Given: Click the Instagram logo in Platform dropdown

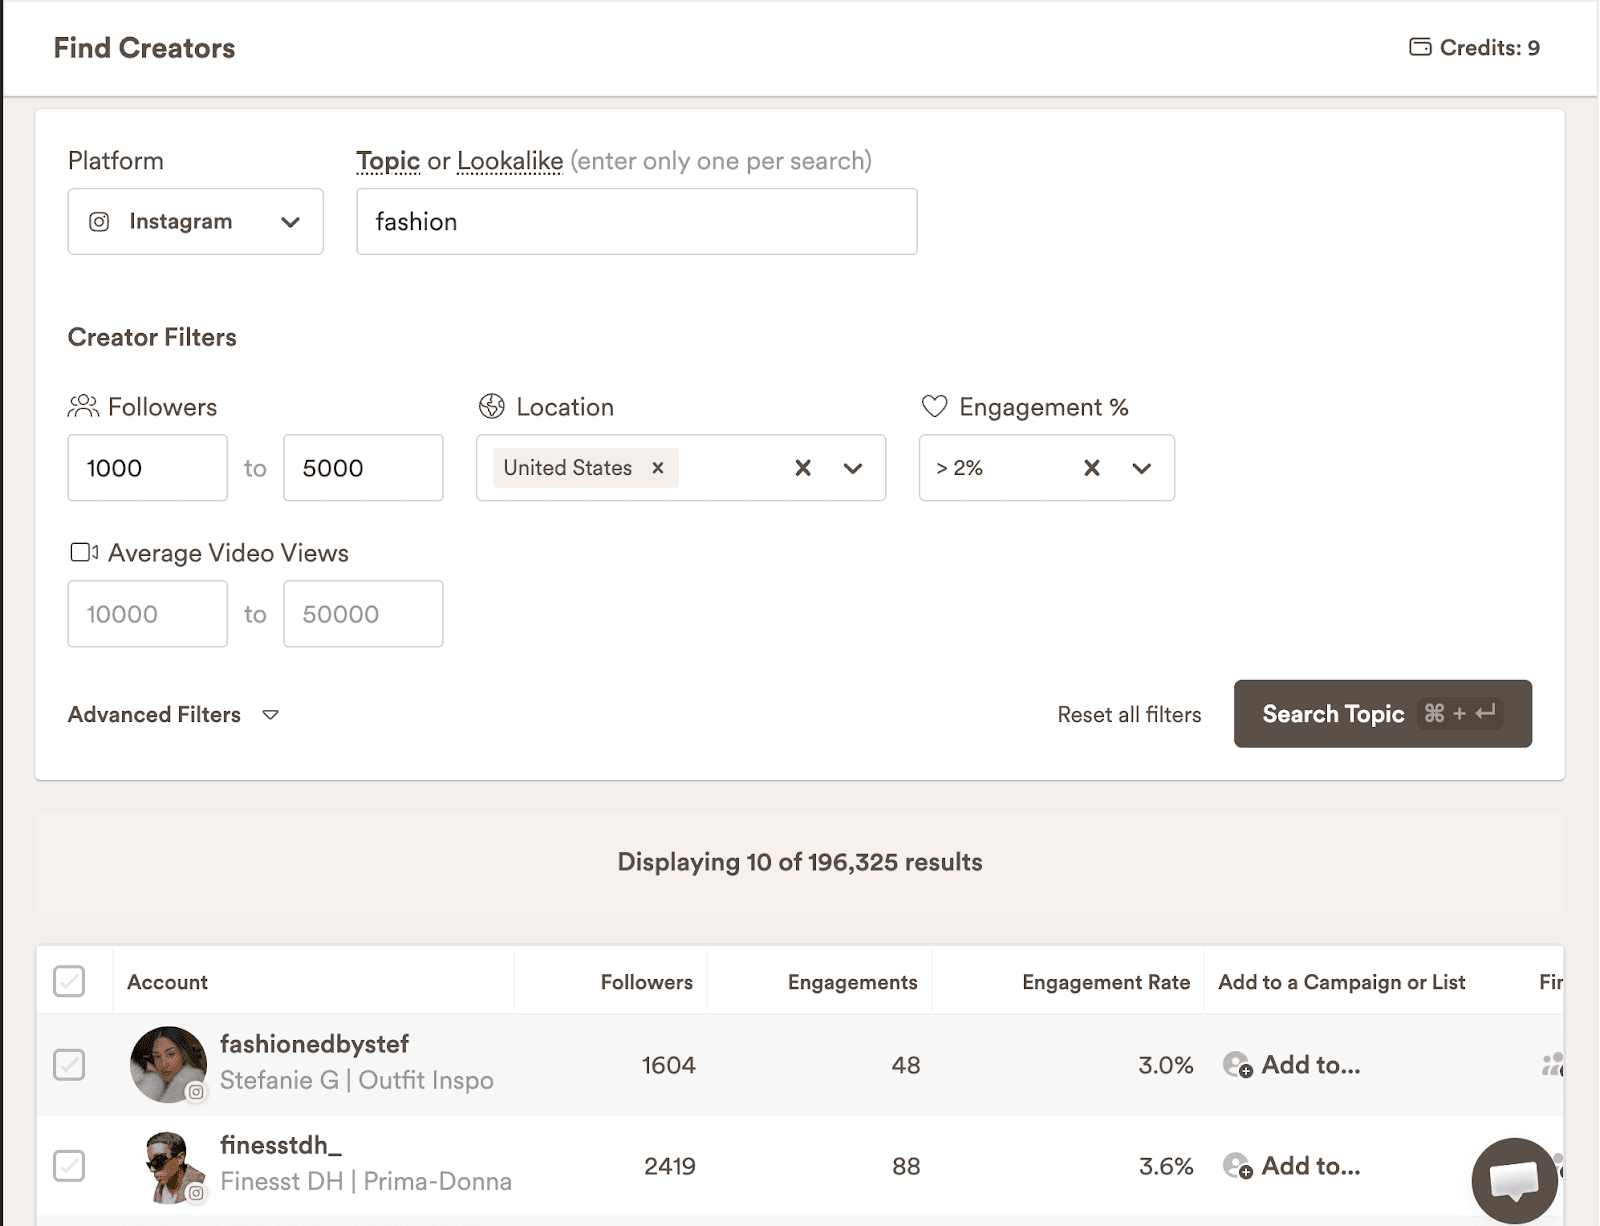Looking at the screenshot, I should [x=99, y=221].
